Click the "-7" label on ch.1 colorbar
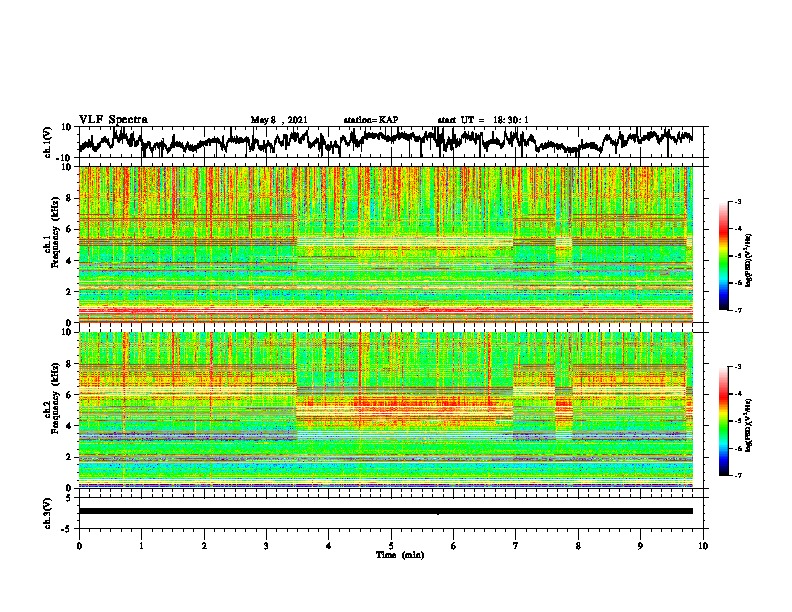Screen dimensions: 792x612 tap(737, 310)
